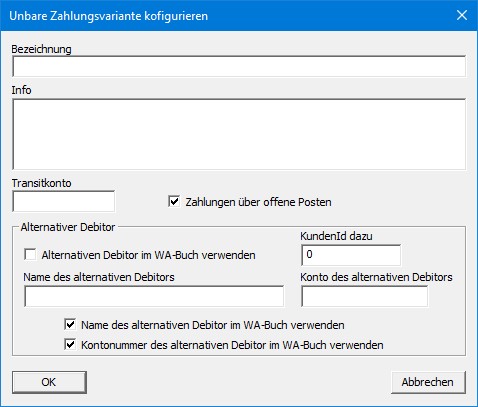478x407 pixels.
Task: Click into the Bezeichnung text field
Action: [x=239, y=66]
